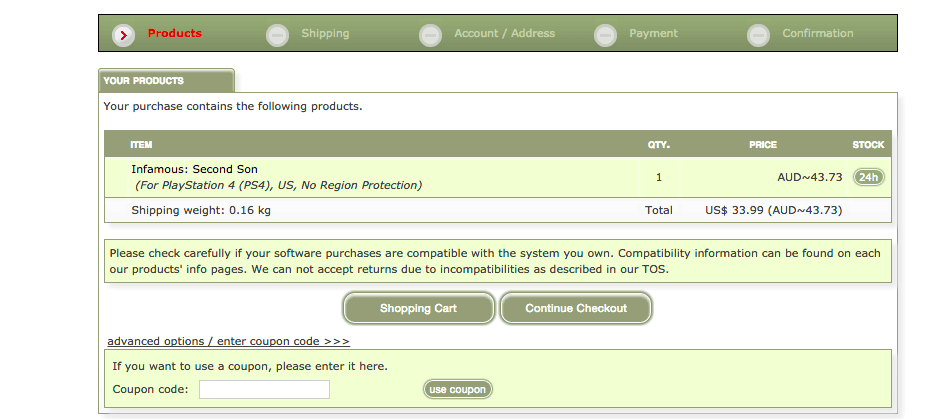Click the round icon beside Account / Address
This screenshot has height=419, width=945.
tap(430, 35)
